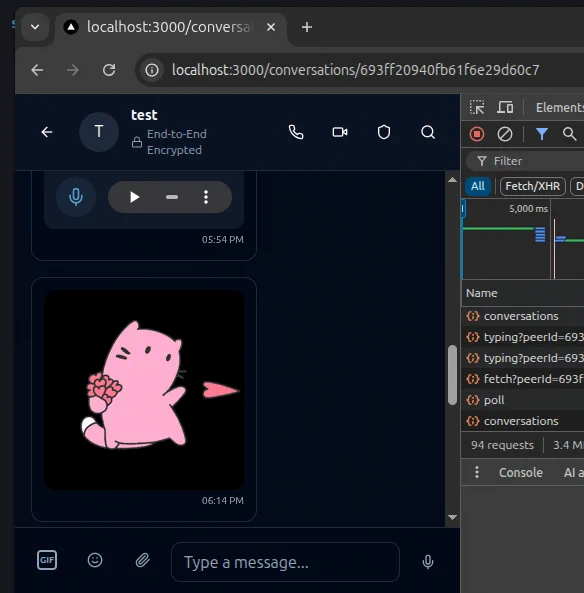
Task: Toggle DevTools device toolbar
Action: tap(505, 107)
